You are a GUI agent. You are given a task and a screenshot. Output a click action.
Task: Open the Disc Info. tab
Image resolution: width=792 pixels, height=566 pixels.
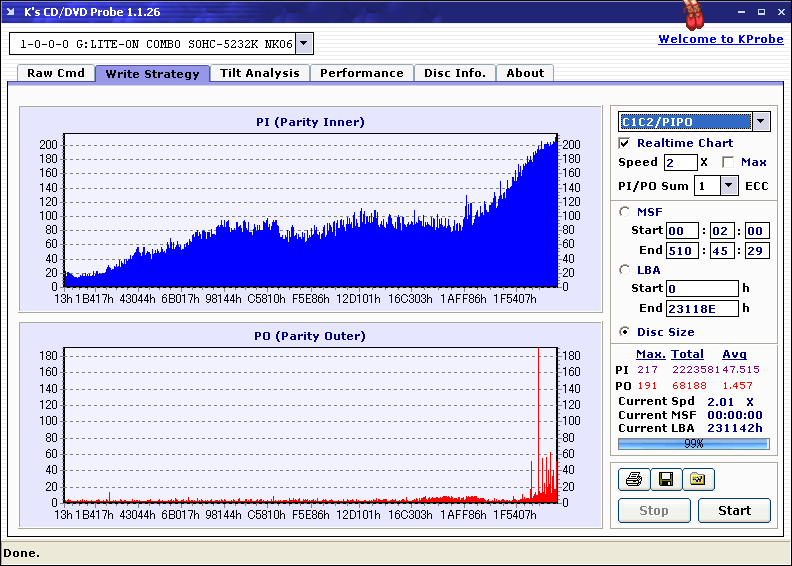pos(454,73)
